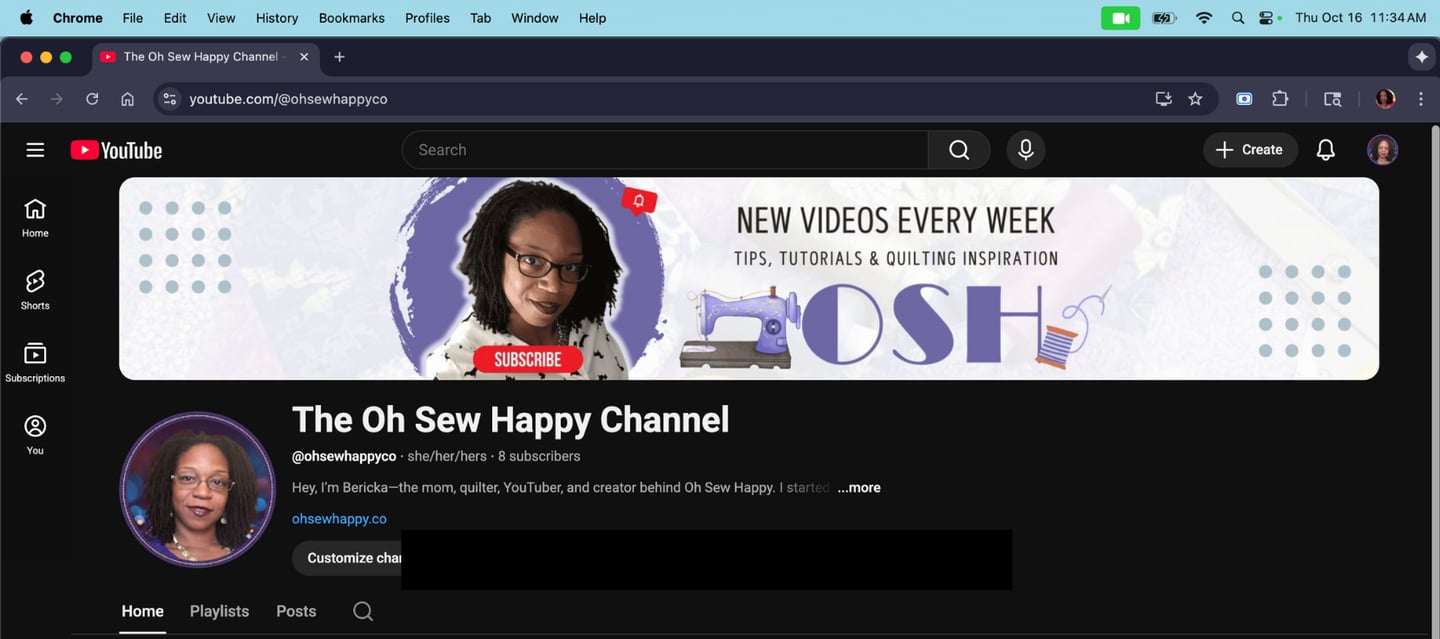
Task: Go back in Chrome
Action: (x=22, y=99)
